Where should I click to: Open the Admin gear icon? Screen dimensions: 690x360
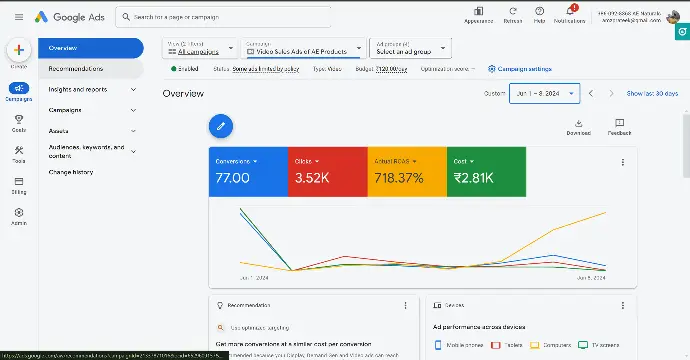(19, 213)
